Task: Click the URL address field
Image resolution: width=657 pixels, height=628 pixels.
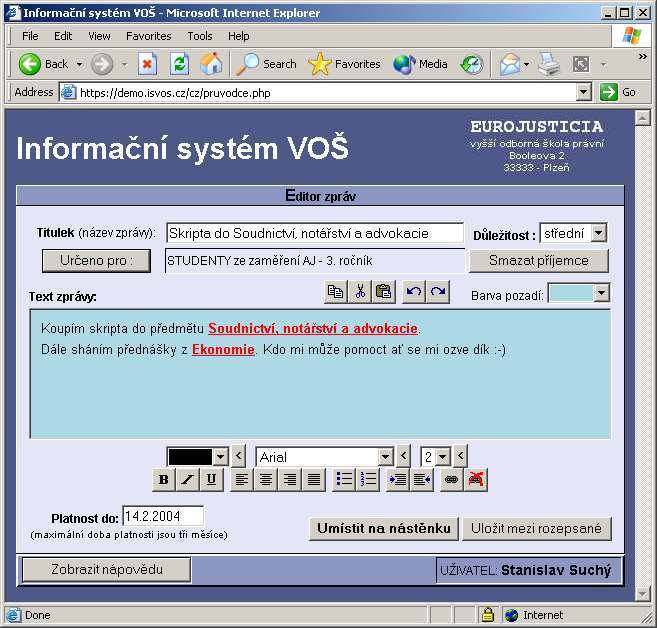Action: (x=318, y=92)
